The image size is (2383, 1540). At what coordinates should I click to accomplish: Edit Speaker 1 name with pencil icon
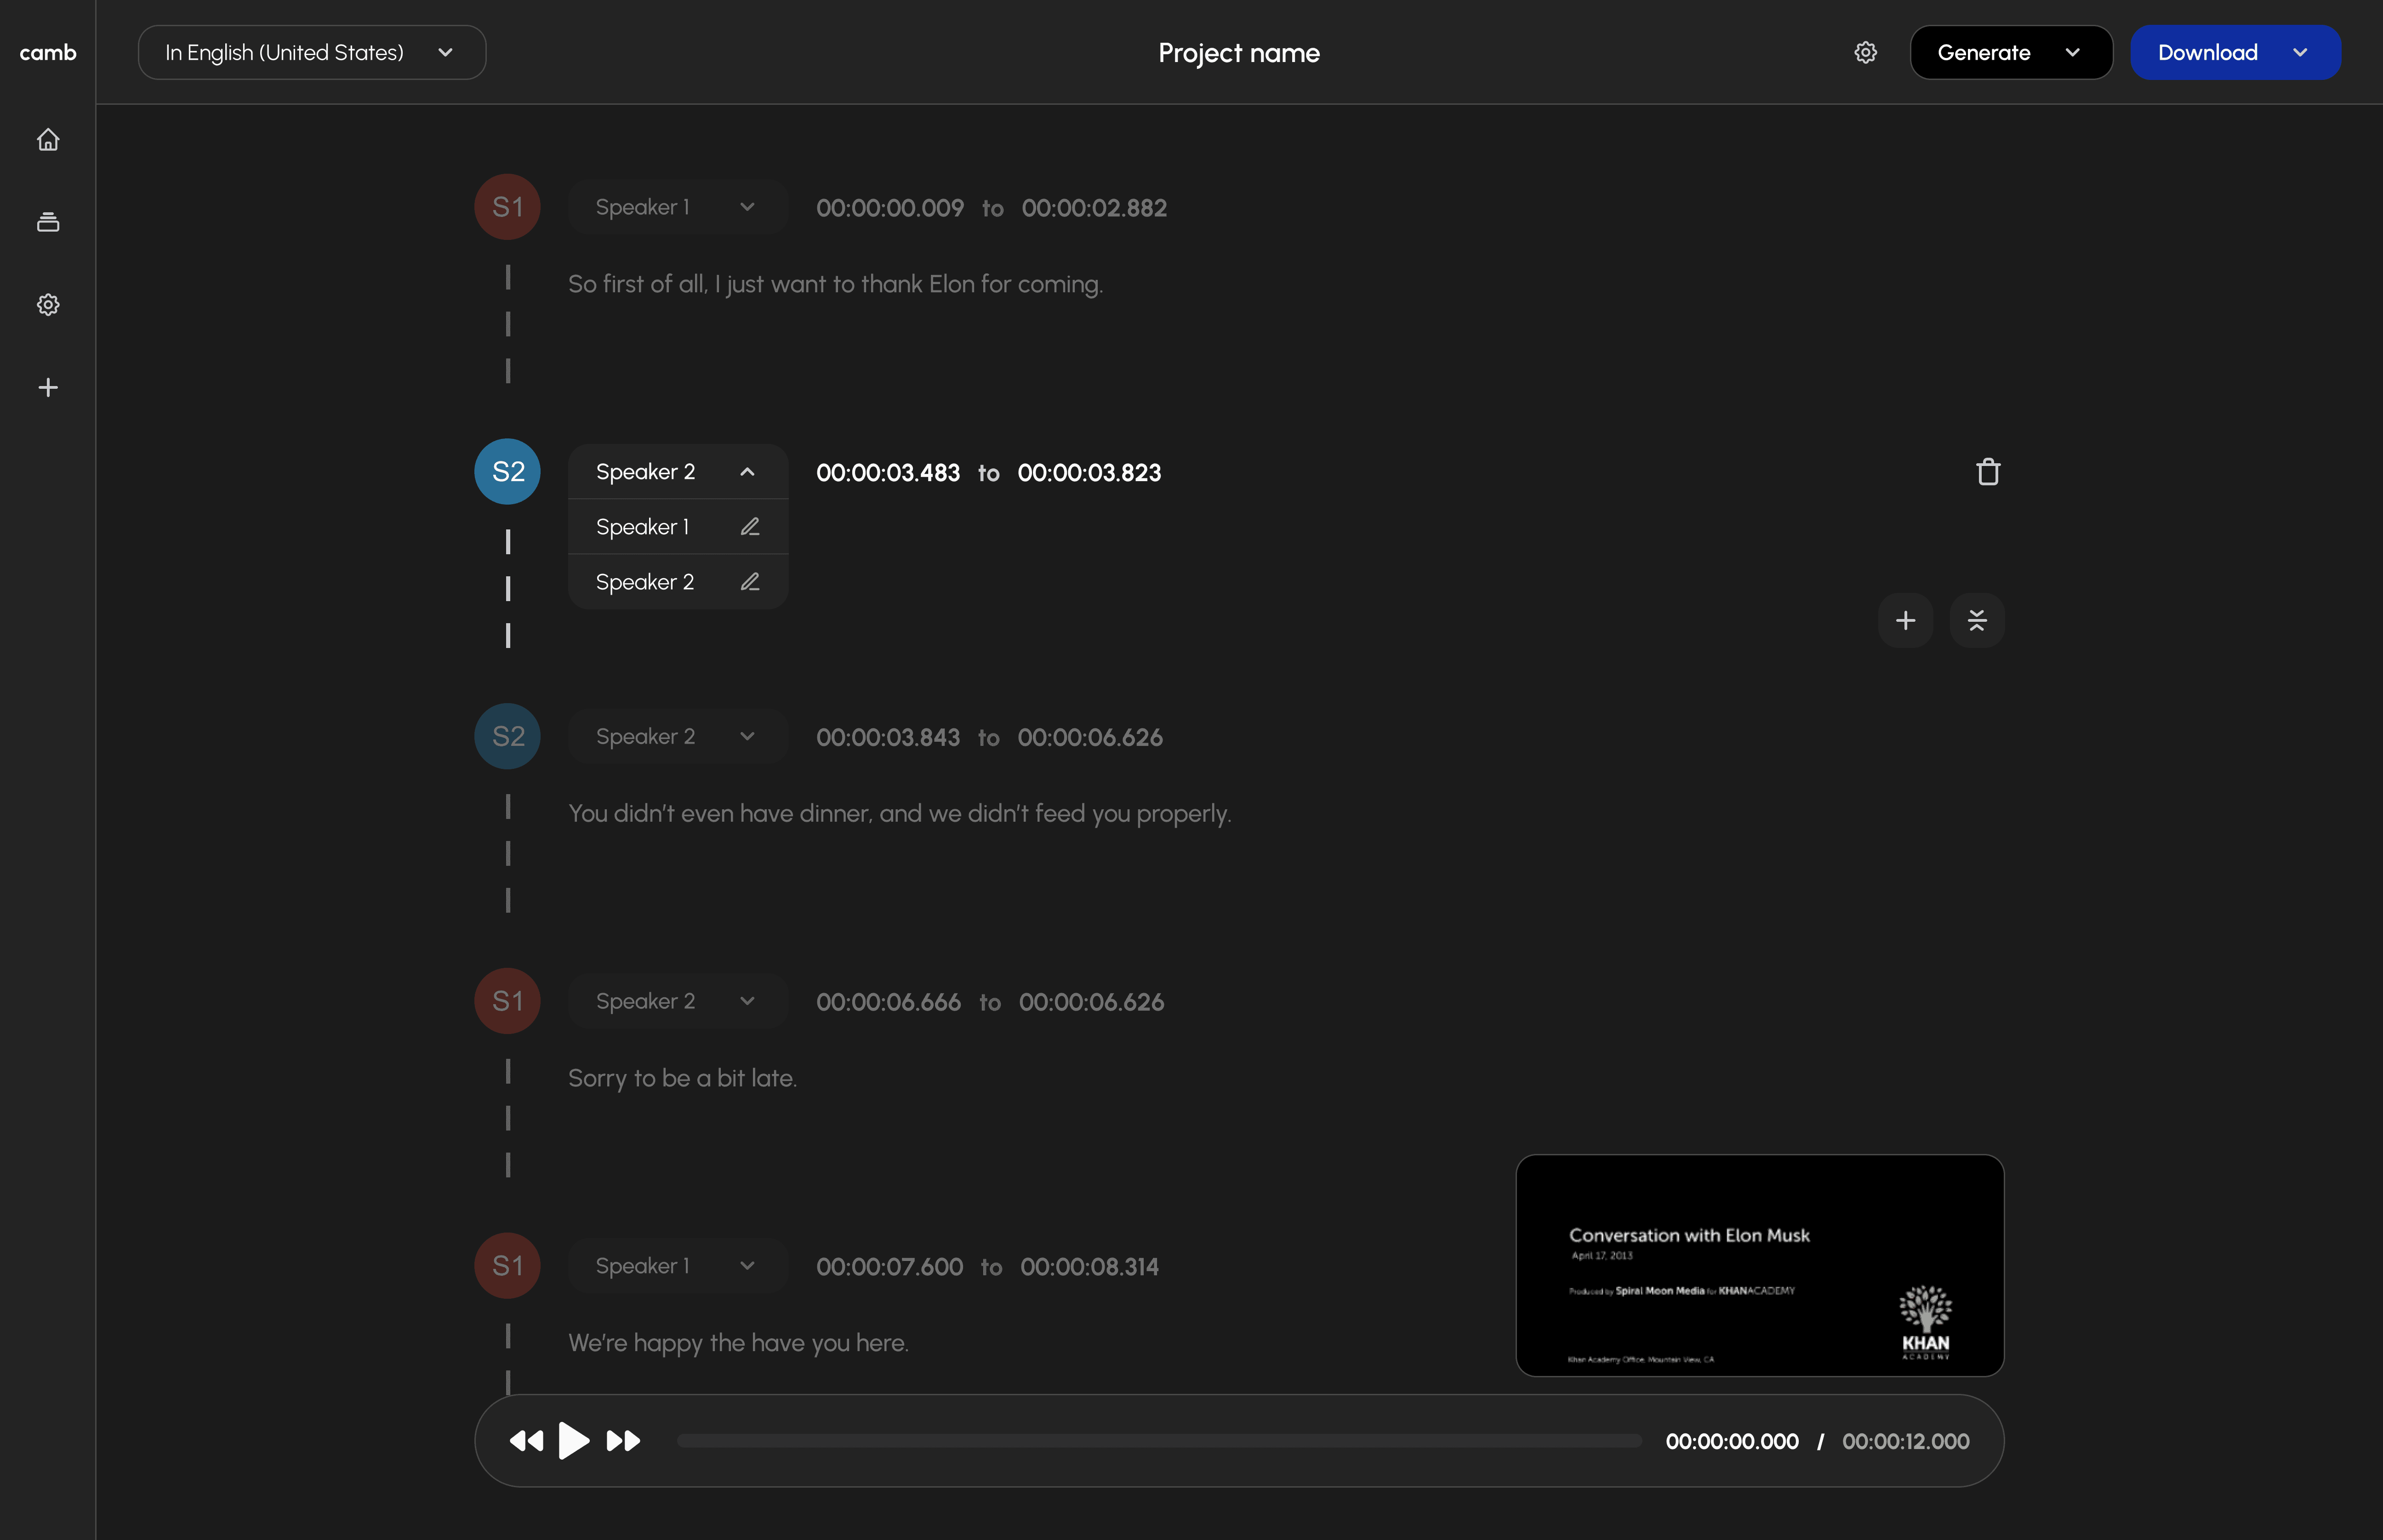[750, 527]
